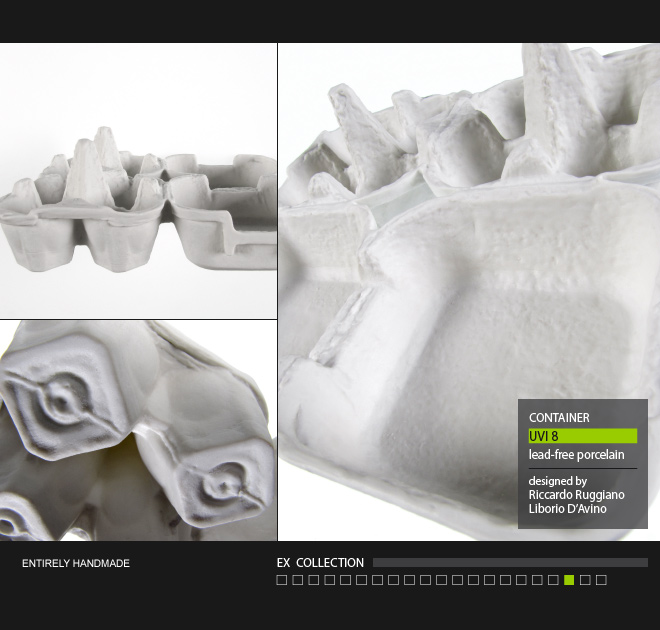The height and width of the screenshot is (630, 660).
Task: Open the close-up photo of embossed carton bottoms
Action: (138, 431)
